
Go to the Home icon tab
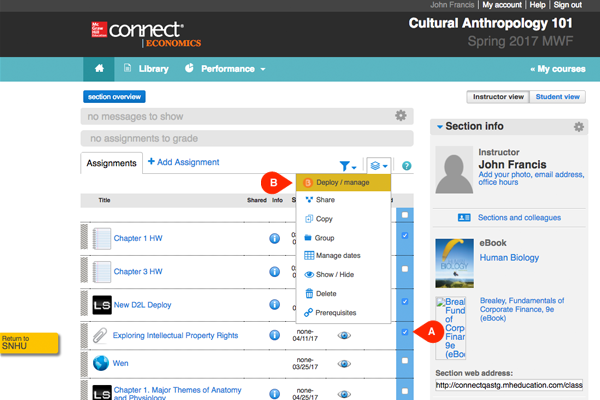tap(99, 69)
